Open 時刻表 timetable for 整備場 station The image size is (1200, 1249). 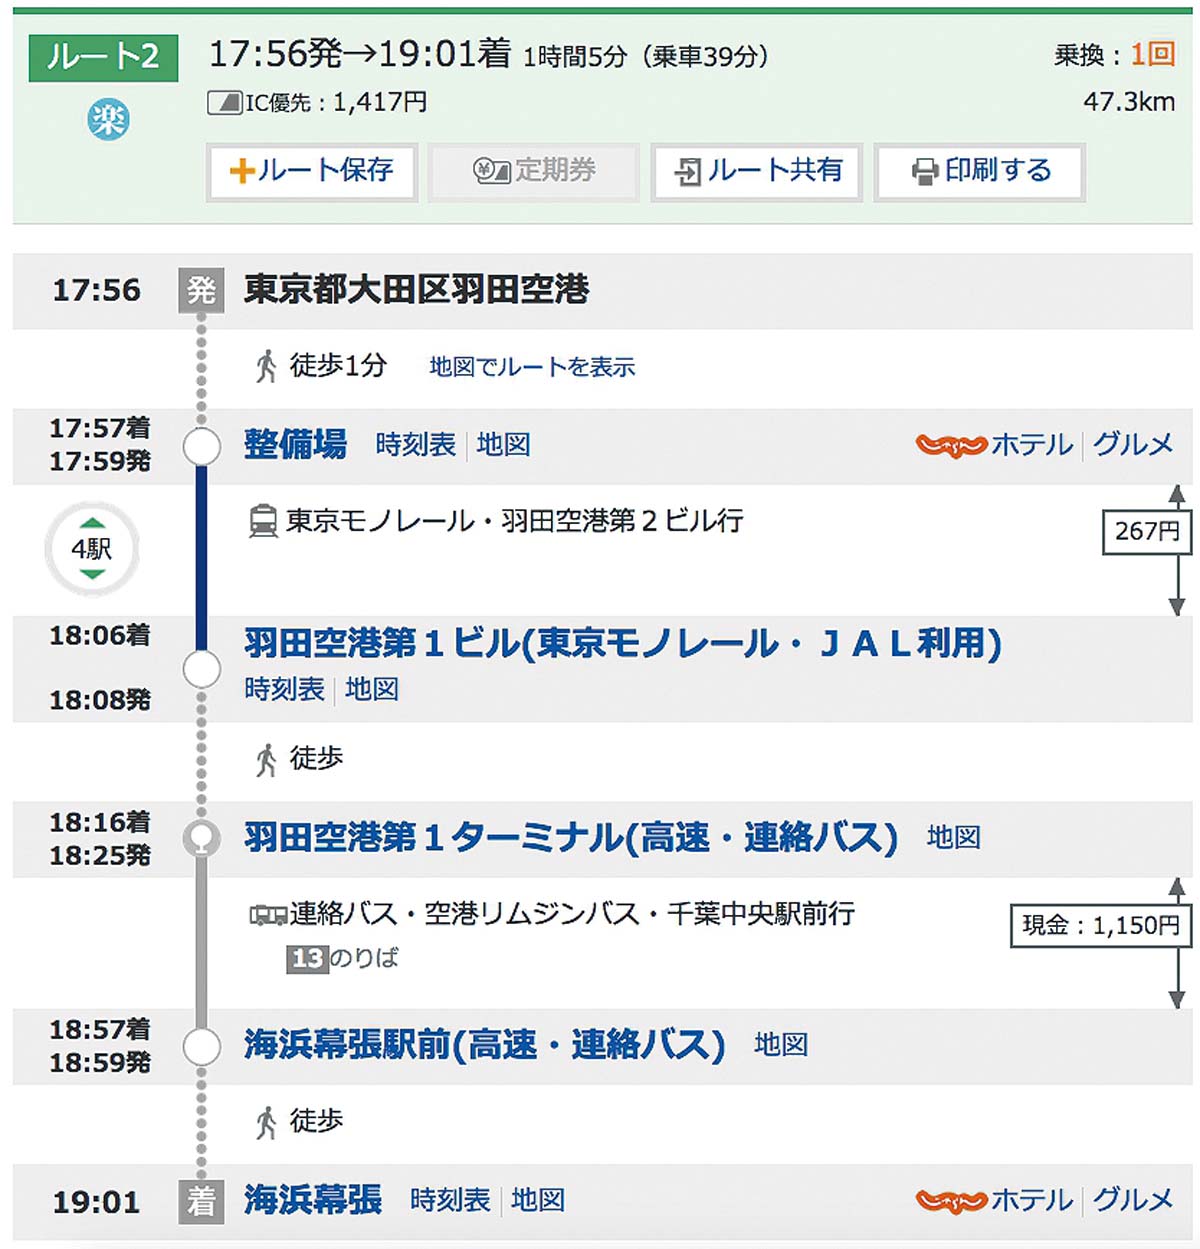[415, 445]
